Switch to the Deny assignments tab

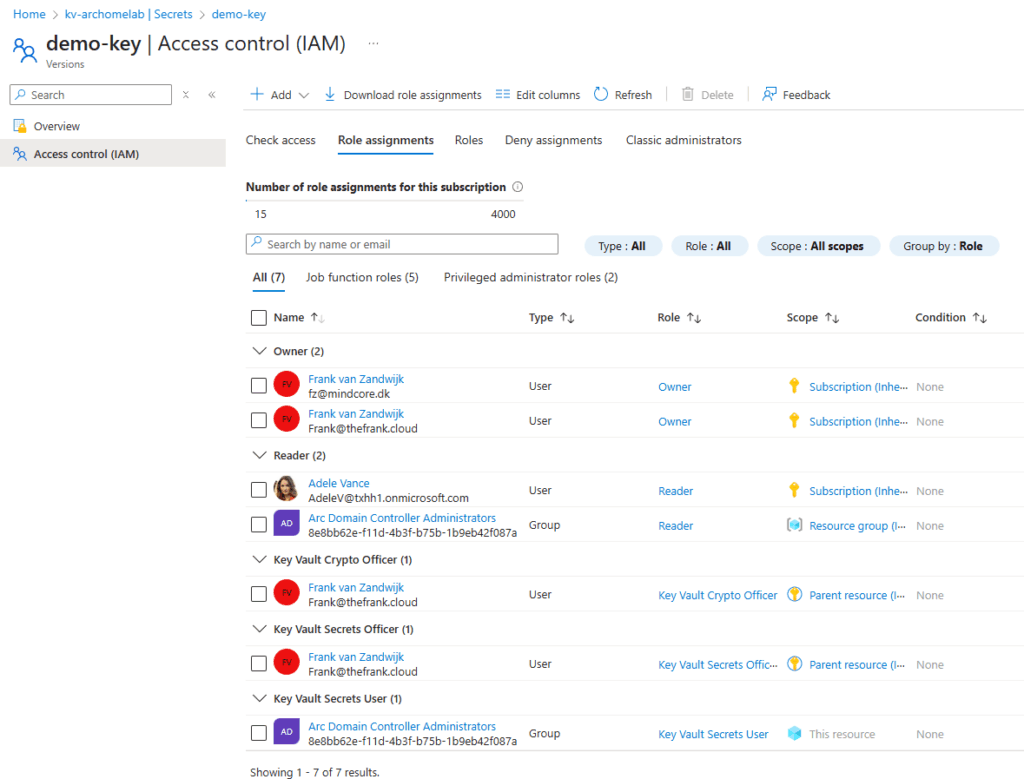point(553,140)
